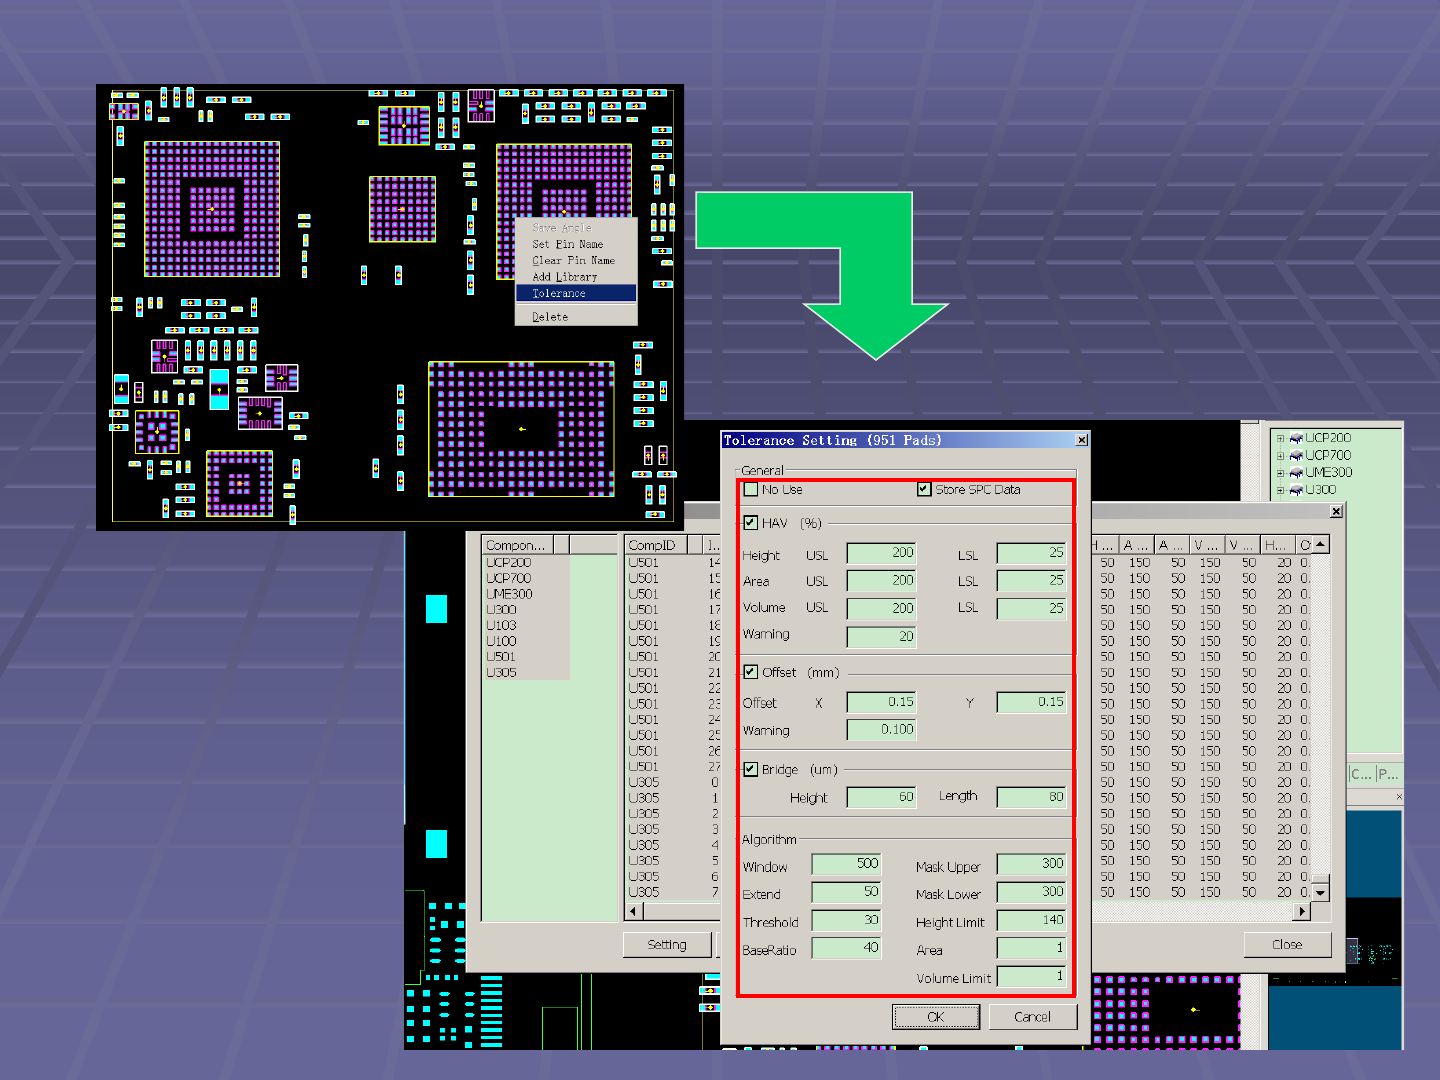Click the Threshold field
1440x1080 pixels.
click(847, 920)
